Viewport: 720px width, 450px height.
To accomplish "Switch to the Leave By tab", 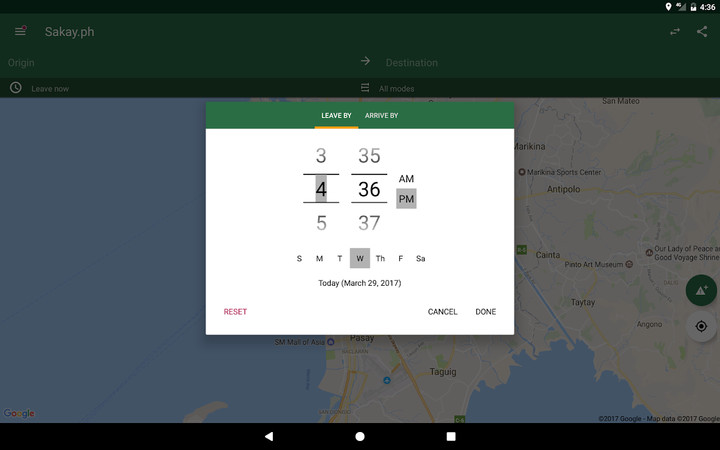I will pyautogui.click(x=336, y=115).
